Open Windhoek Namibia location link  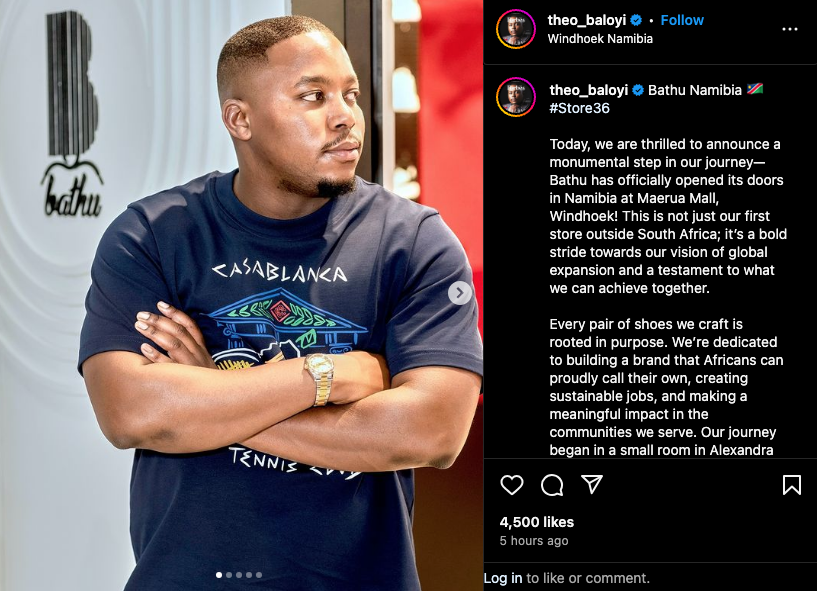[x=600, y=39]
